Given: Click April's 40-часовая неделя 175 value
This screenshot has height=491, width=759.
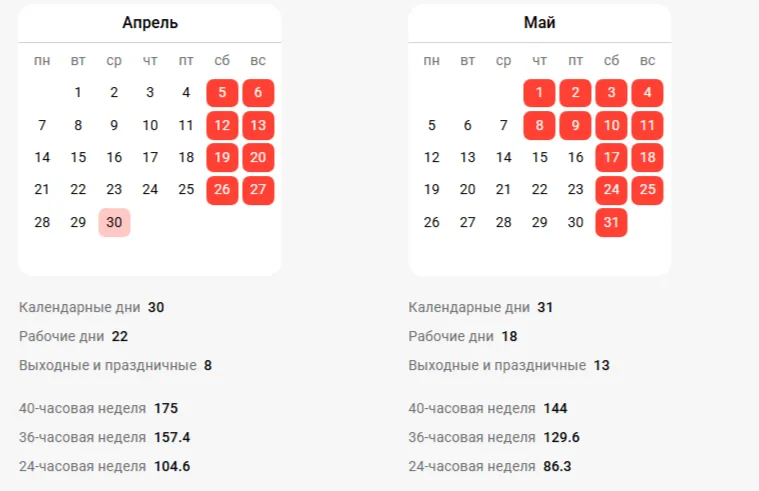Looking at the screenshot, I should click(x=166, y=408).
